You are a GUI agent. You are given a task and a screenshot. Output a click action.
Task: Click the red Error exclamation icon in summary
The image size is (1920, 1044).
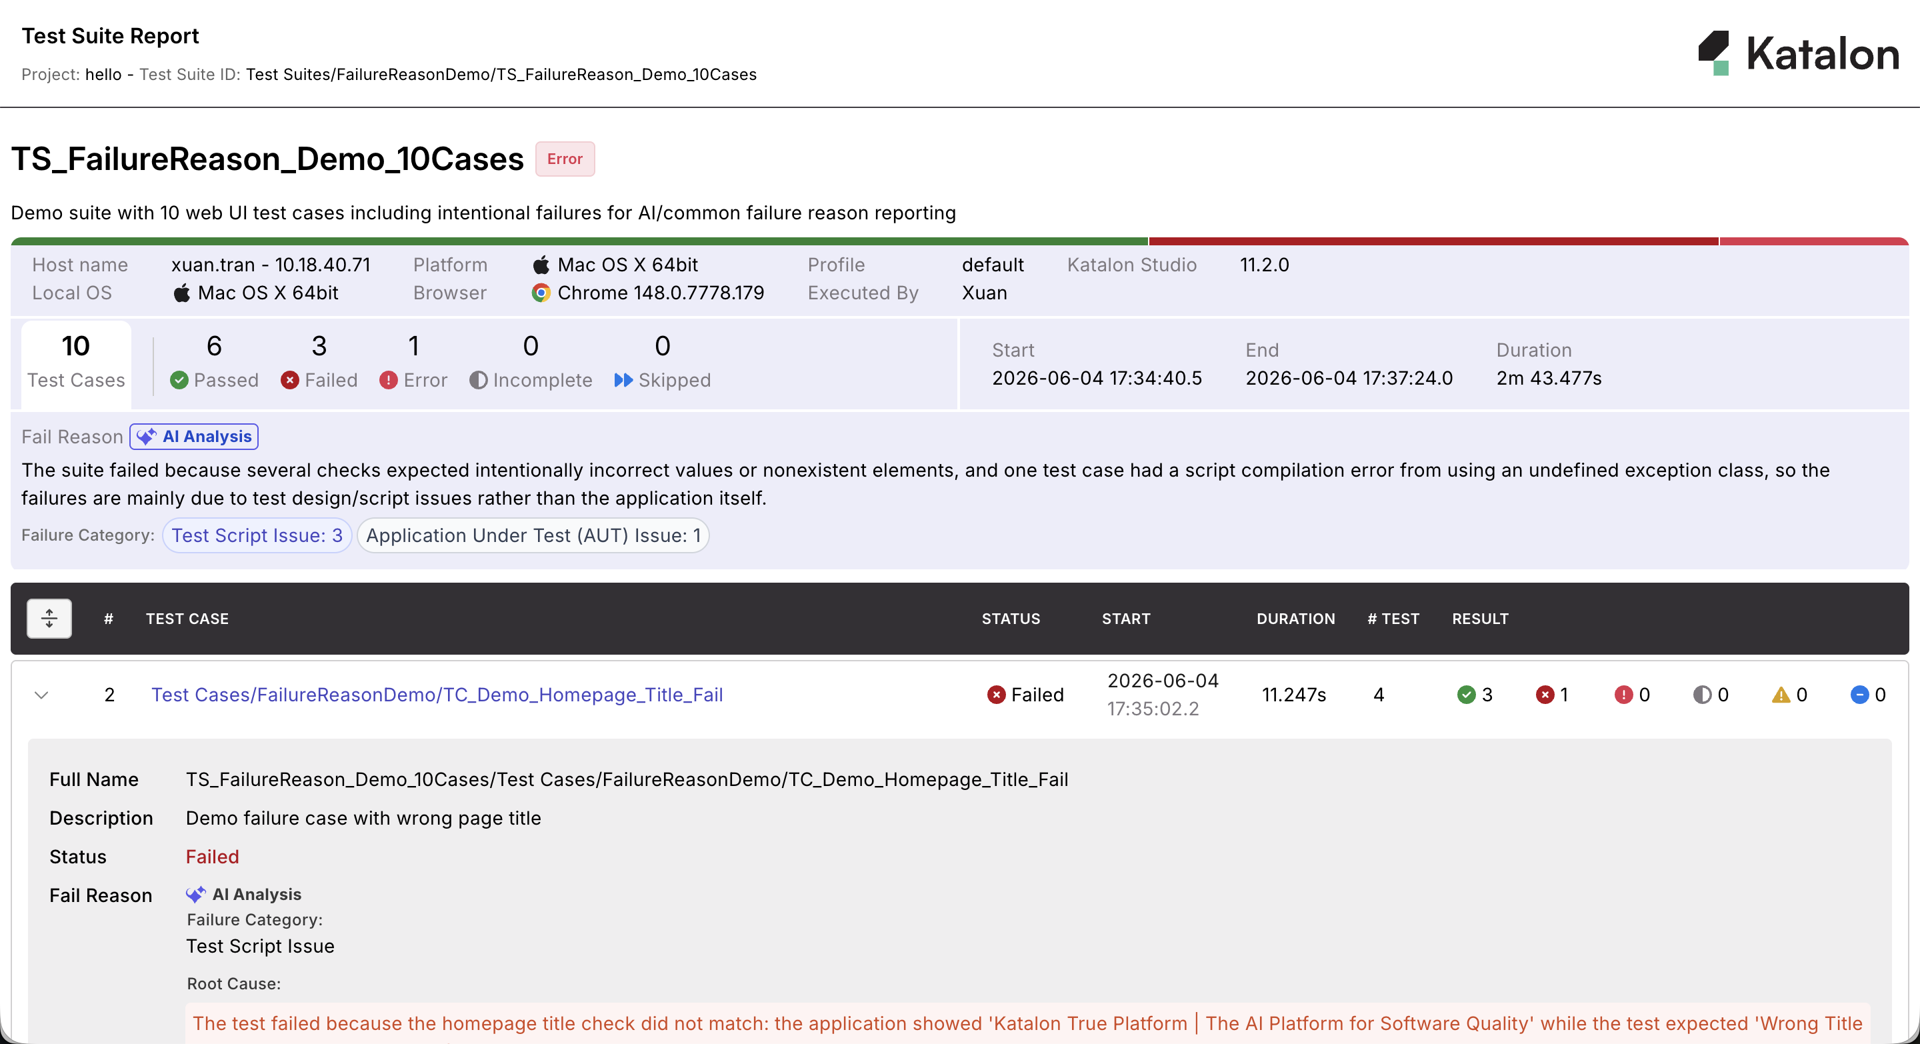(389, 380)
